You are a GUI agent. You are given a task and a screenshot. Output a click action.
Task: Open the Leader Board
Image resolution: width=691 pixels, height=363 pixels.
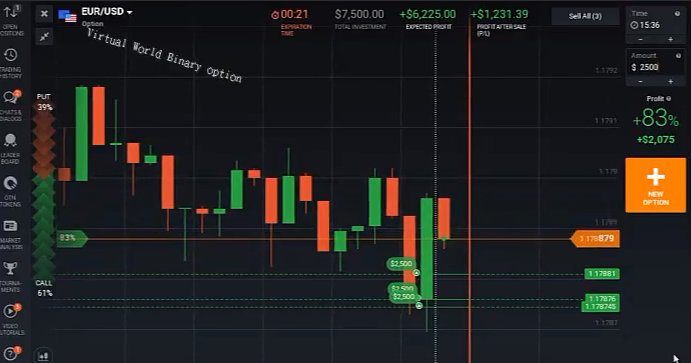[11, 149]
